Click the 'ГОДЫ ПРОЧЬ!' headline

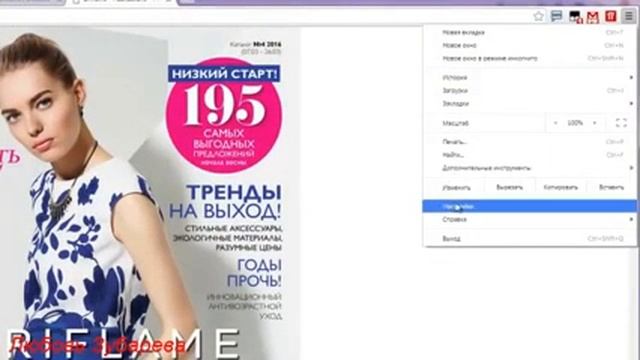(x=254, y=273)
